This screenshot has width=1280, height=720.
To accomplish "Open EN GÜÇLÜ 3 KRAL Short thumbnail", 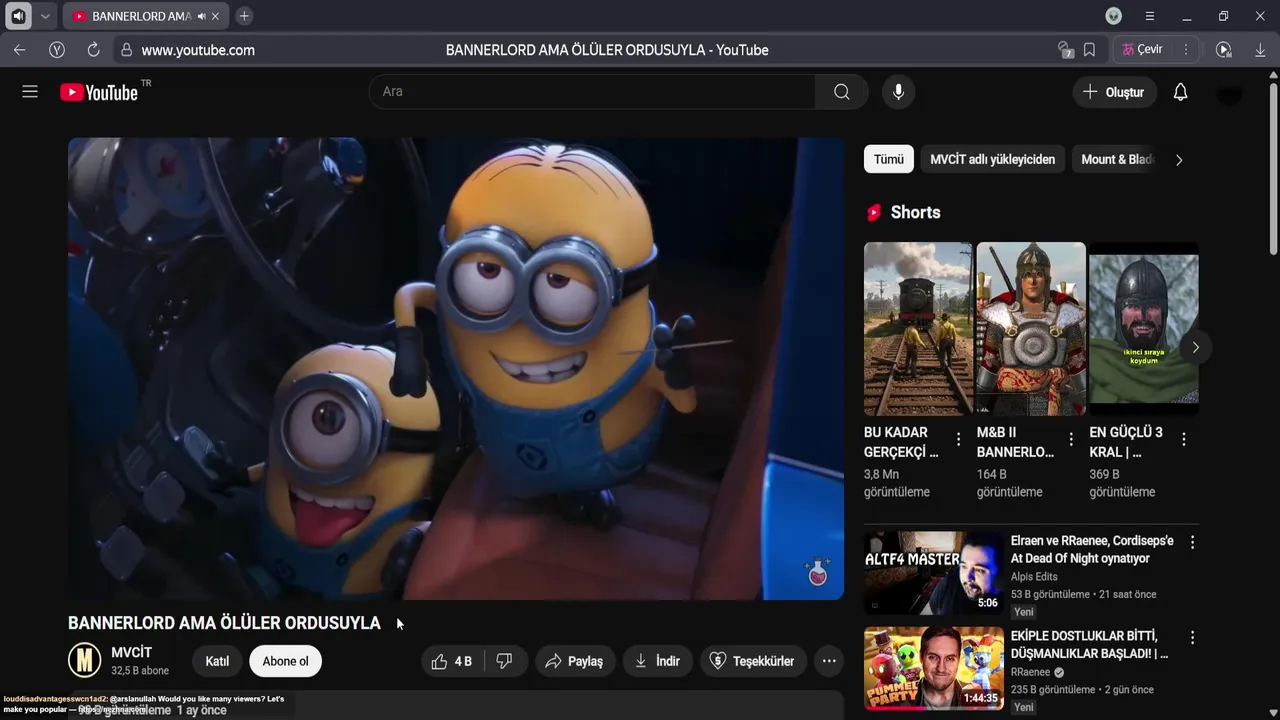I will pos(1143,329).
